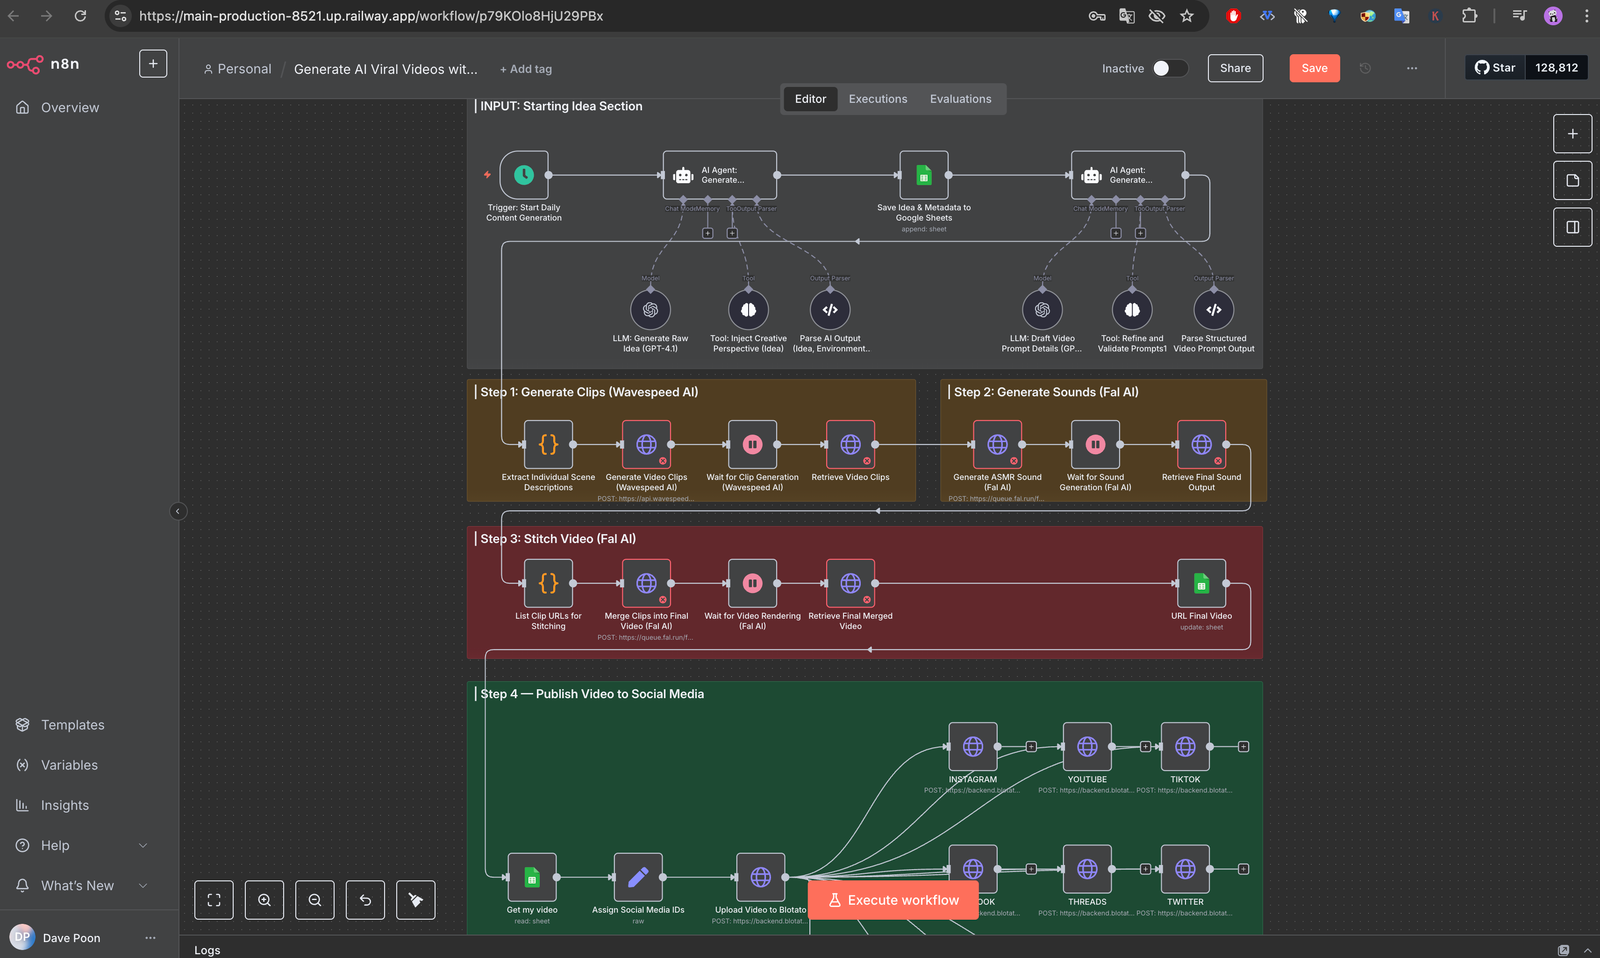Zoom out on the workflow canvas

[314, 899]
